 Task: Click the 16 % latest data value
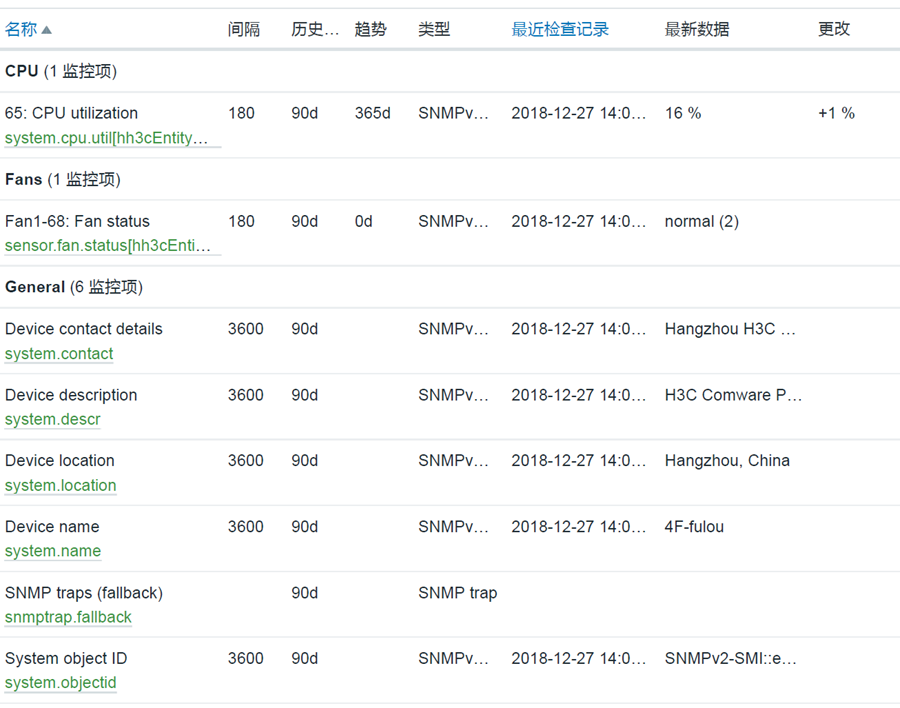pos(683,113)
